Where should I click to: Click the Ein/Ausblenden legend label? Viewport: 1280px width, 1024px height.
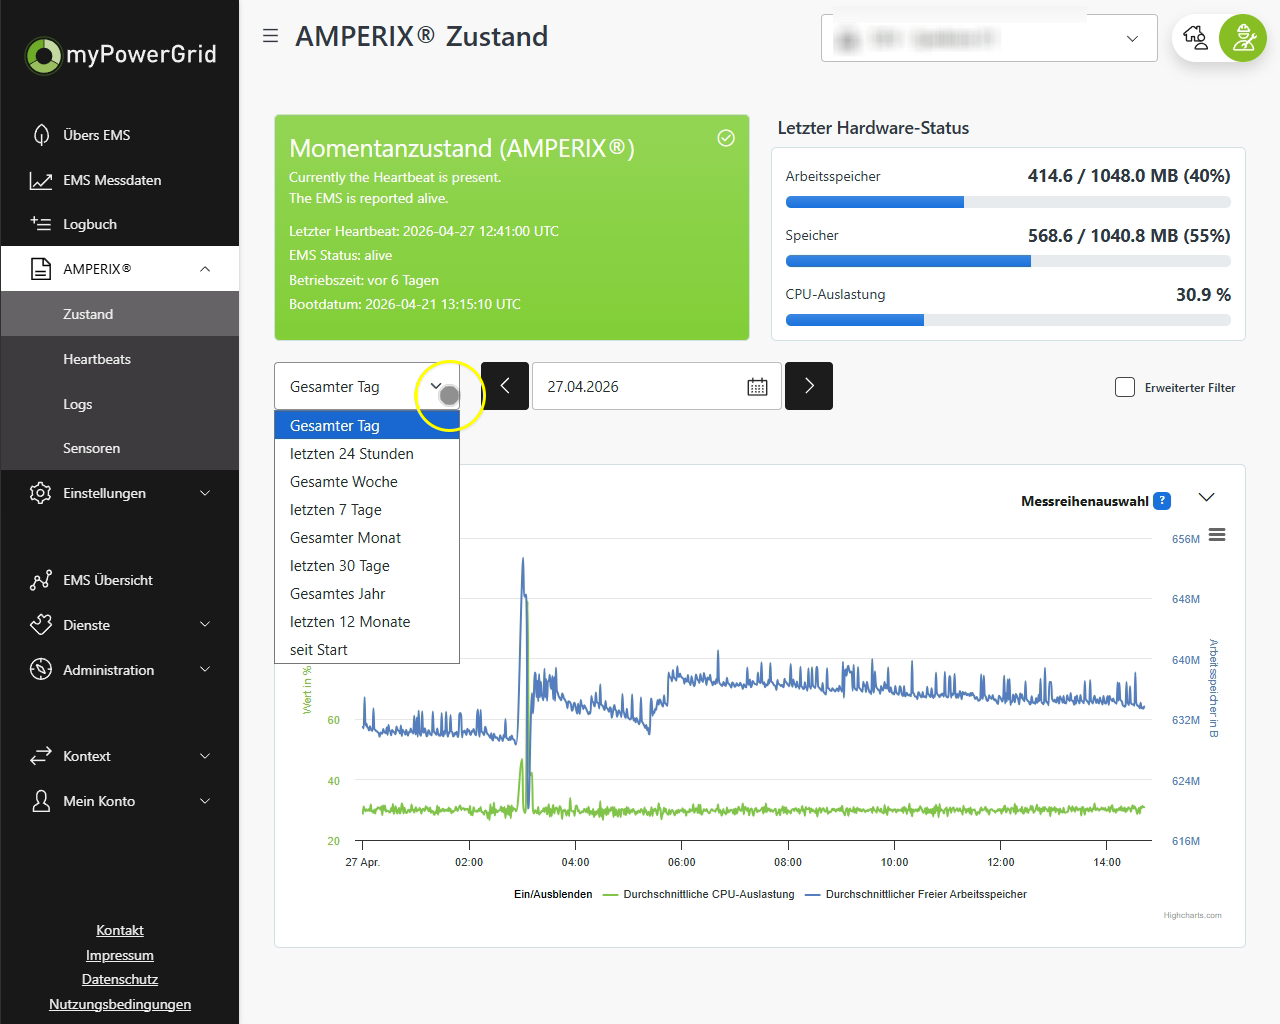553,894
